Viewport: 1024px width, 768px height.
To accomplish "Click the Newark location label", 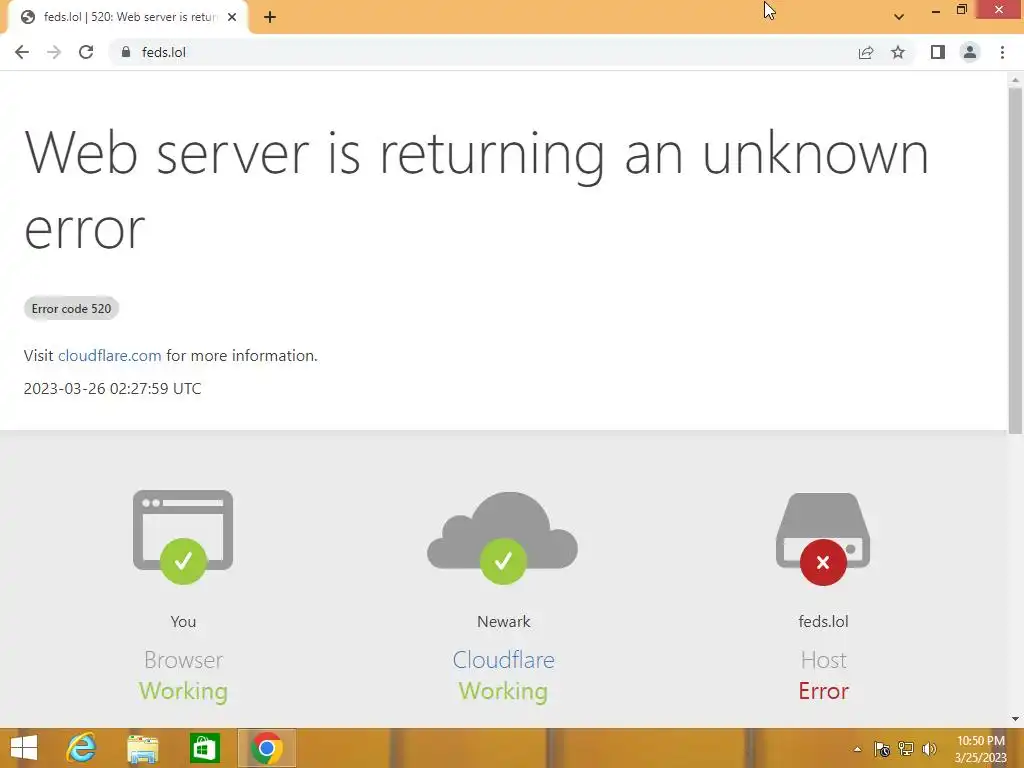I will pos(504,622).
